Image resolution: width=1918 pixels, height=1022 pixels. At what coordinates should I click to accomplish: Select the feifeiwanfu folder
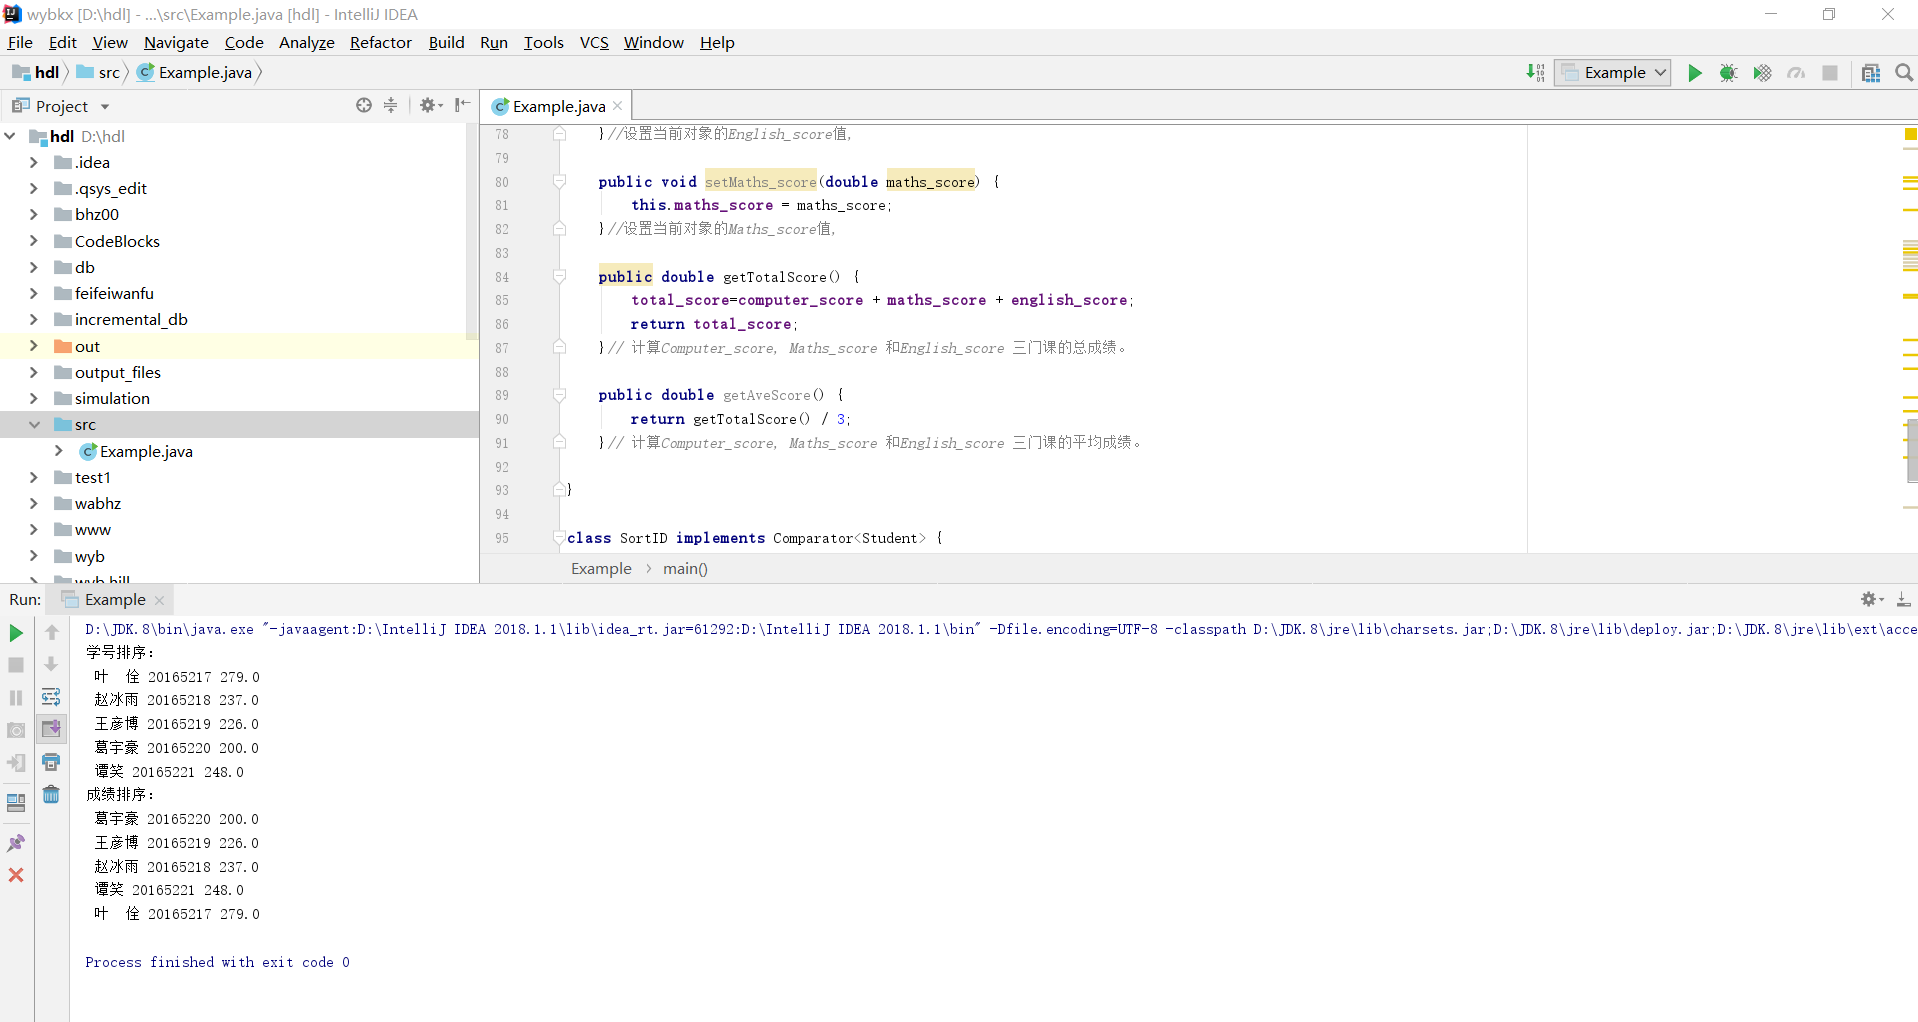(x=114, y=293)
